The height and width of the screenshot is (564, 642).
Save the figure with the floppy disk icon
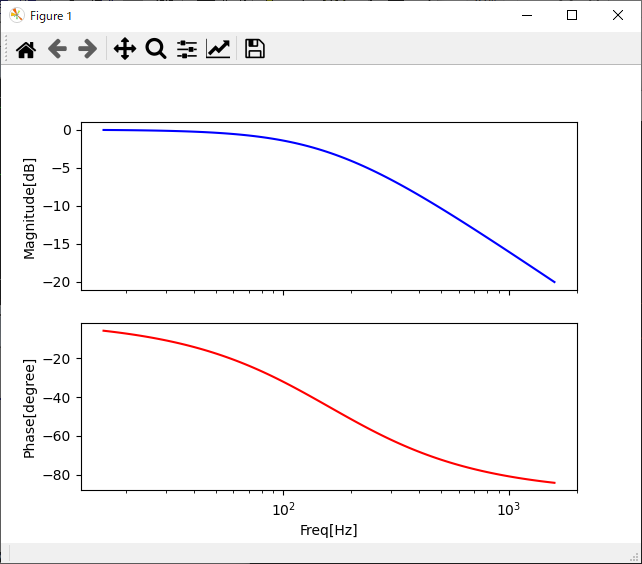pyautogui.click(x=255, y=49)
